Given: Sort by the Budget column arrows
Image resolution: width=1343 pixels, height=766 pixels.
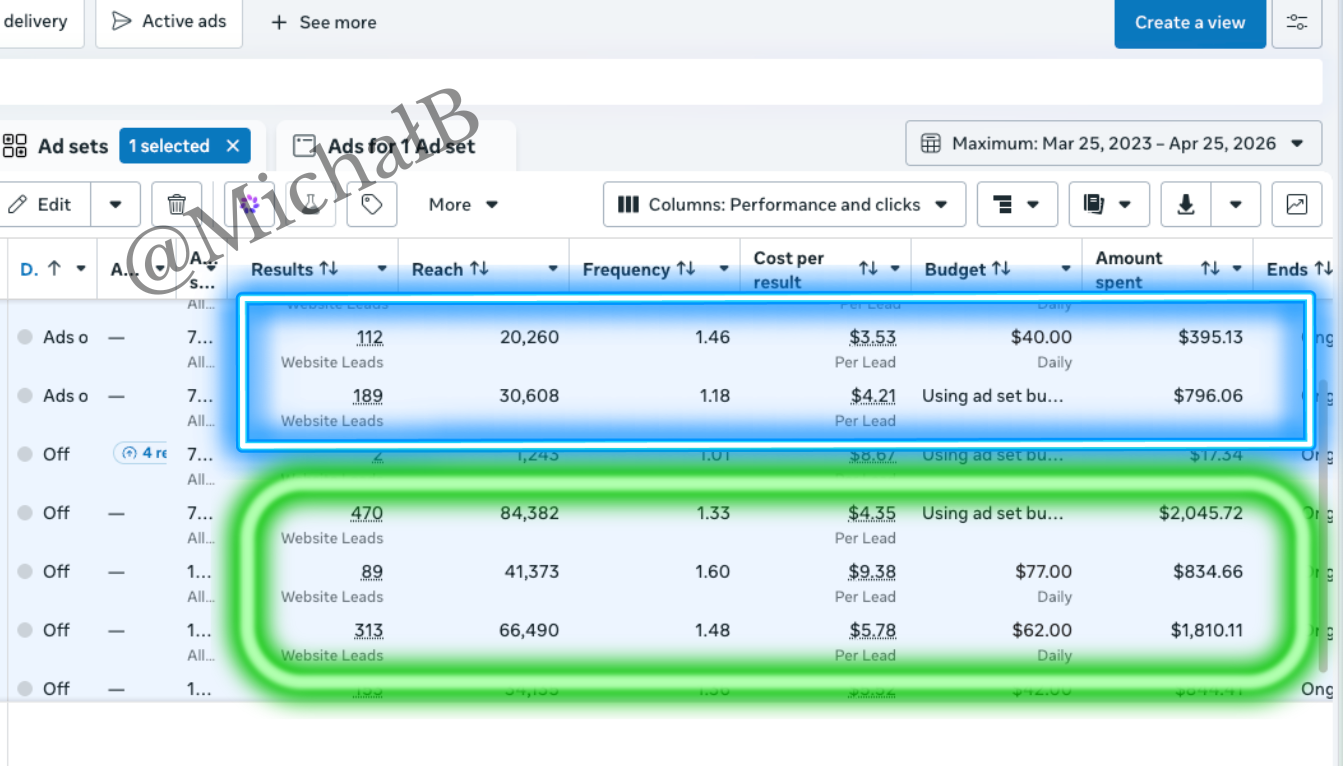Looking at the screenshot, I should [x=1001, y=269].
